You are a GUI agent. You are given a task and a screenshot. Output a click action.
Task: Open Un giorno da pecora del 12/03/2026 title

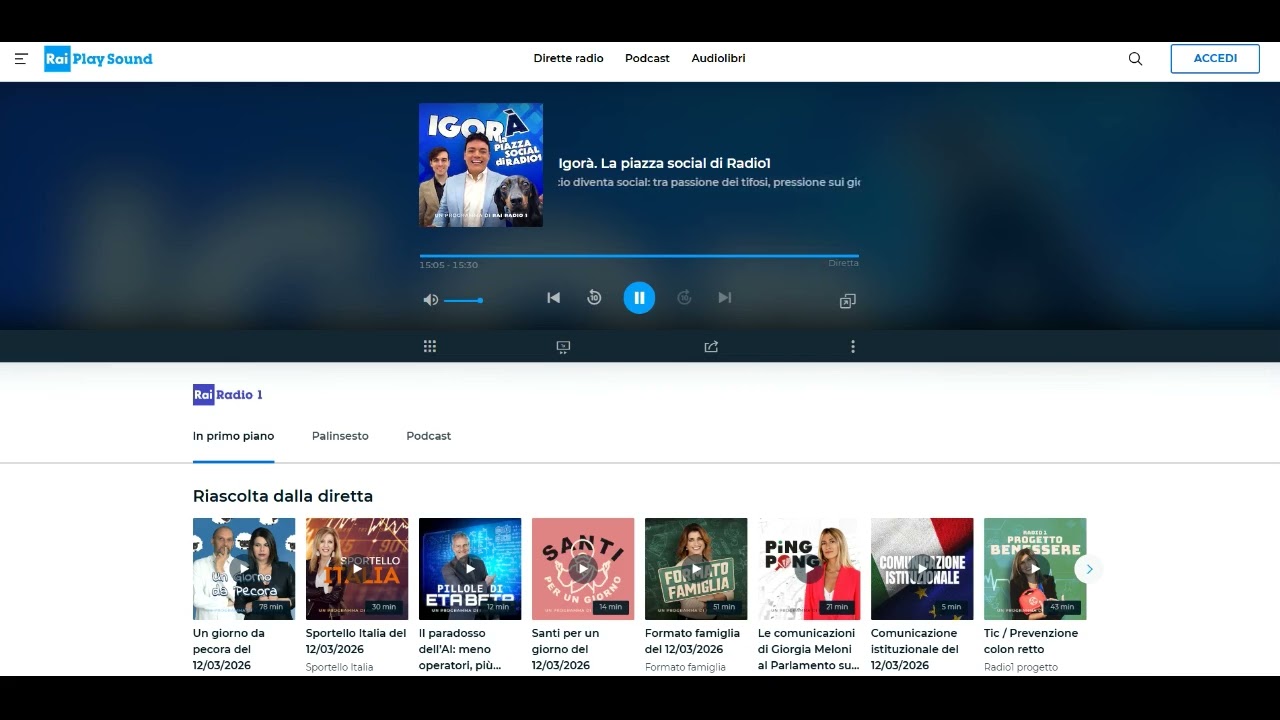coord(230,649)
